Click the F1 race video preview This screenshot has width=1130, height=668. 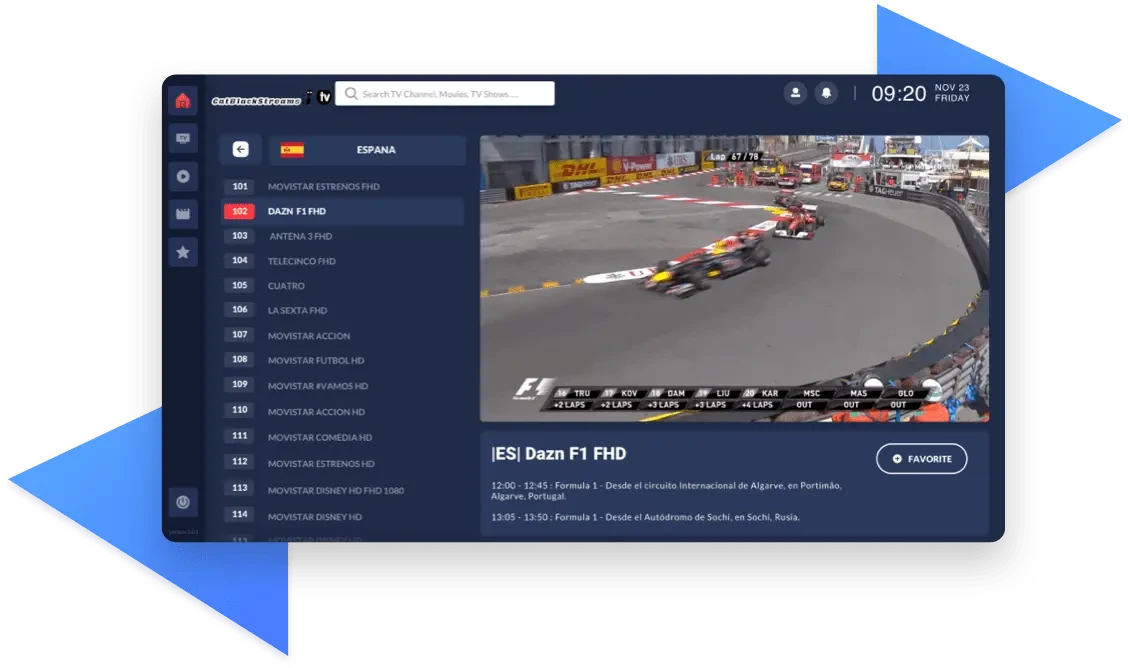(734, 278)
